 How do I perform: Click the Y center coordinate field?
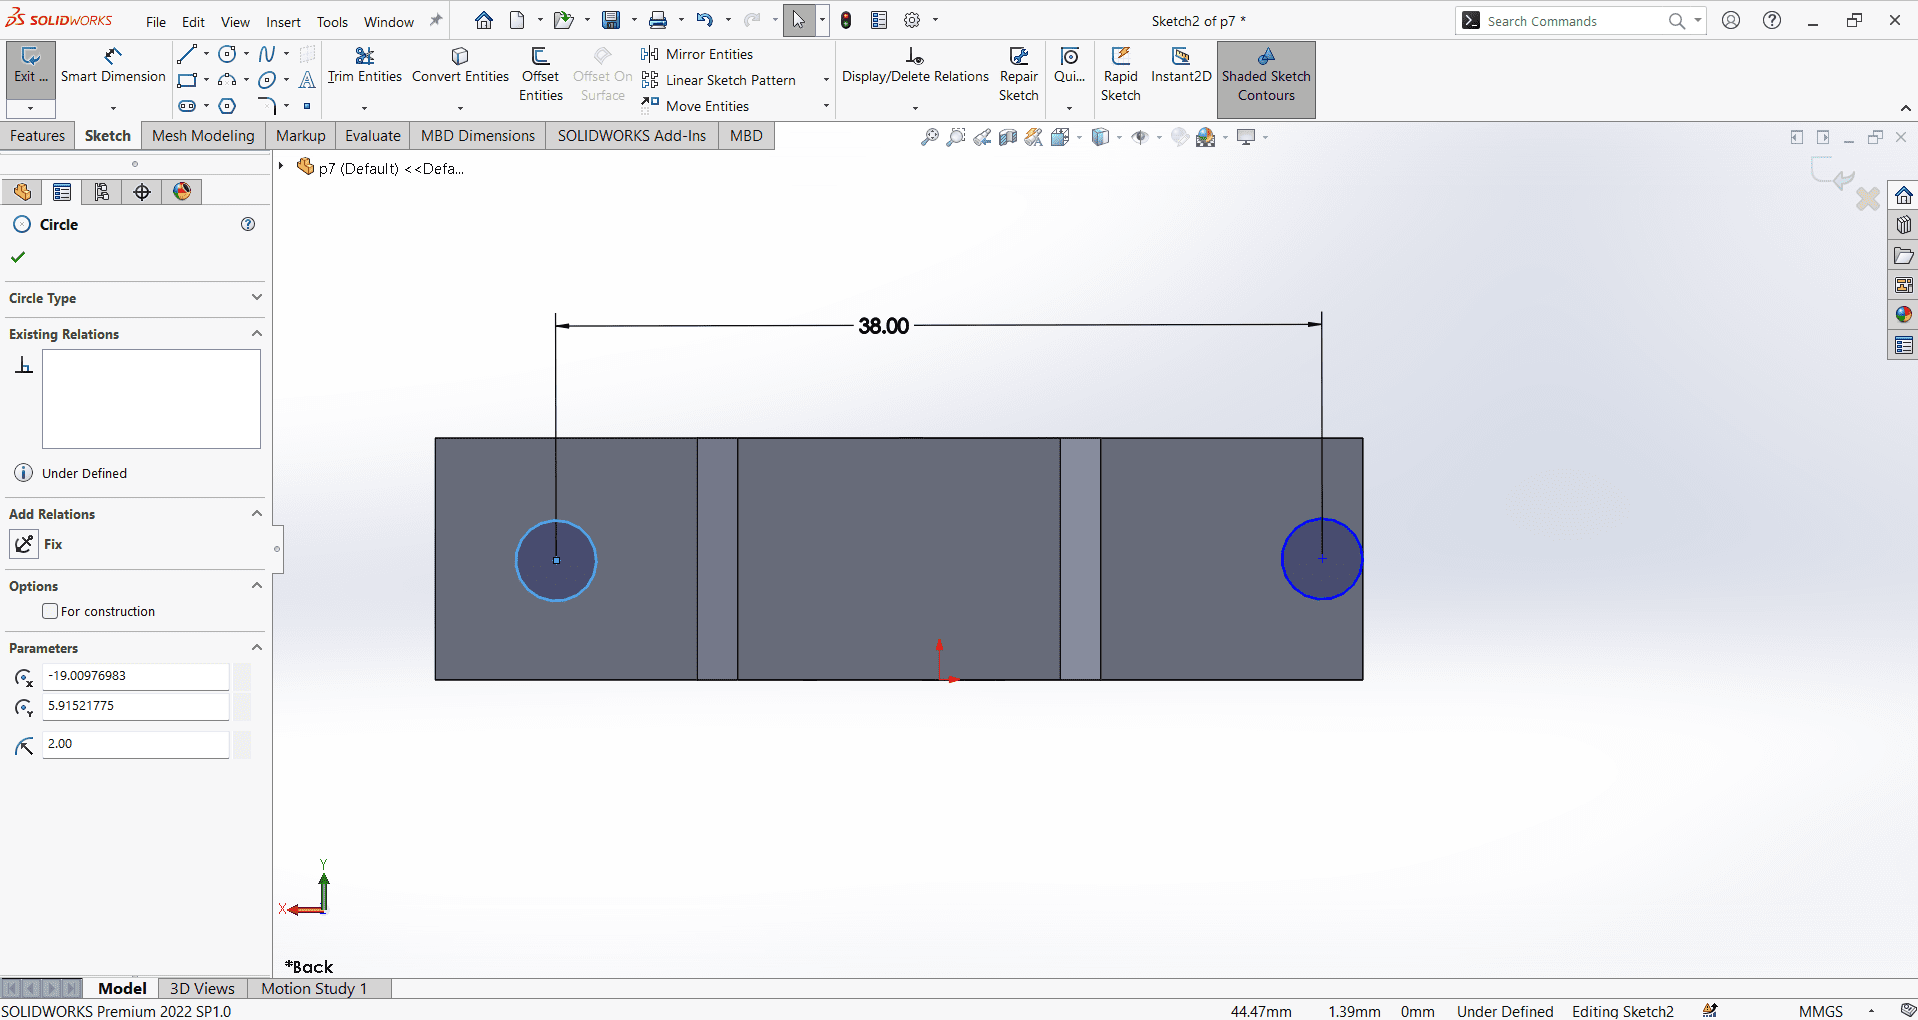tap(135, 706)
